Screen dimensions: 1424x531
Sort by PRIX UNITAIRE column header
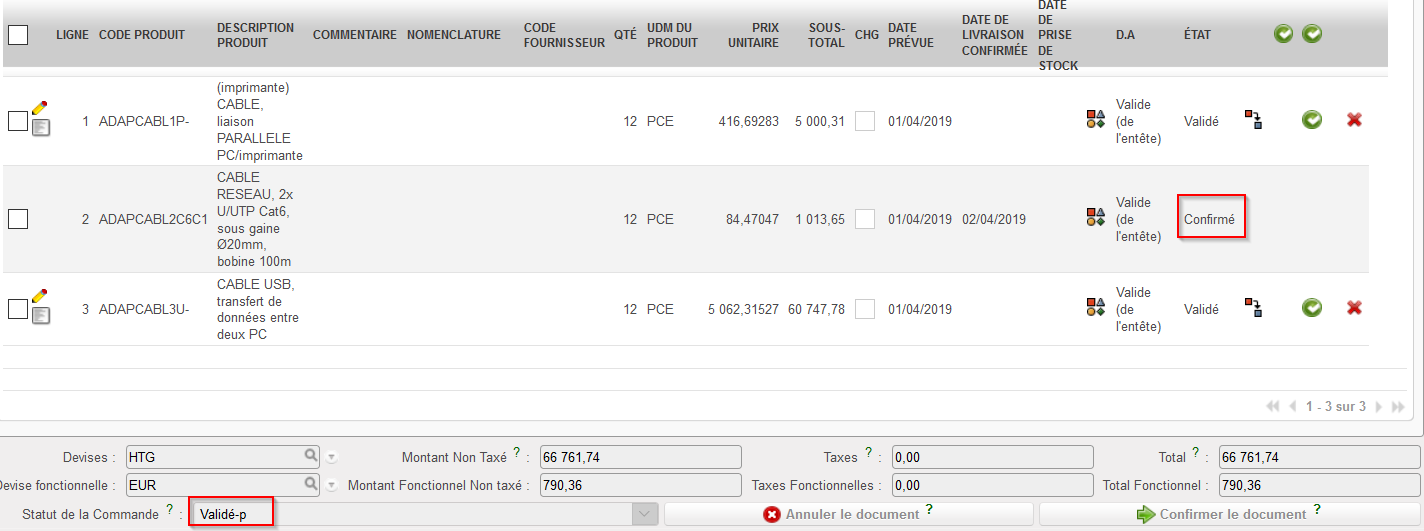pyautogui.click(x=753, y=35)
